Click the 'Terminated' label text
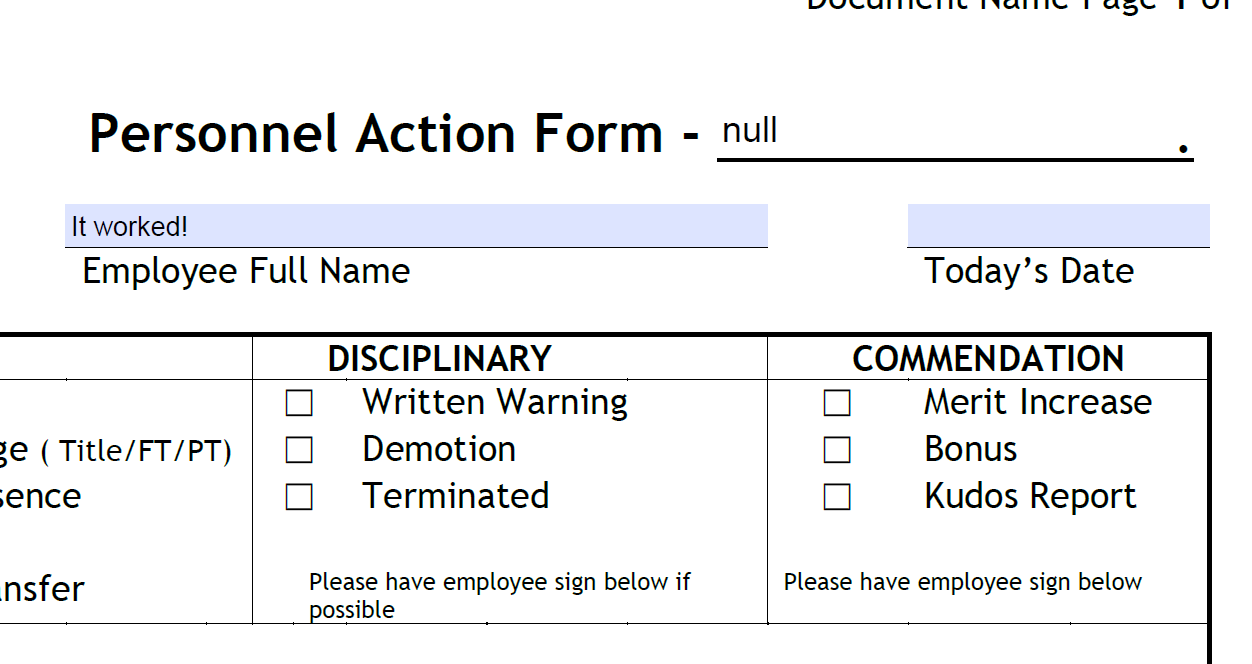This screenshot has height=664, width=1252. click(x=455, y=496)
